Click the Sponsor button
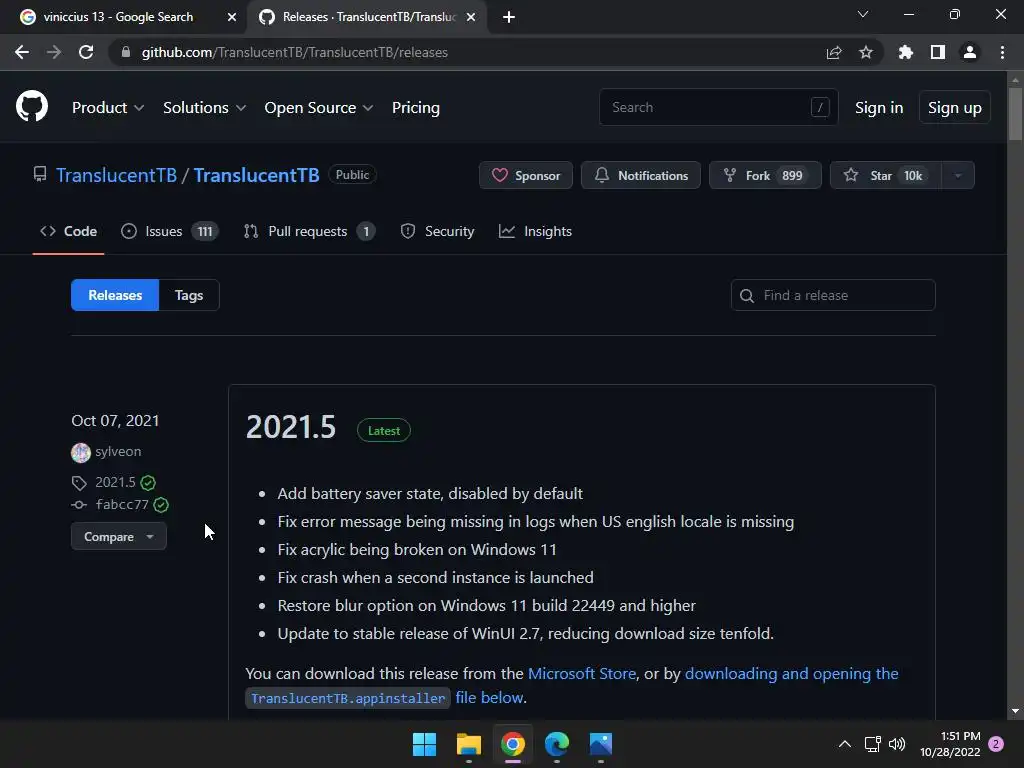1024x768 pixels. 526,175
